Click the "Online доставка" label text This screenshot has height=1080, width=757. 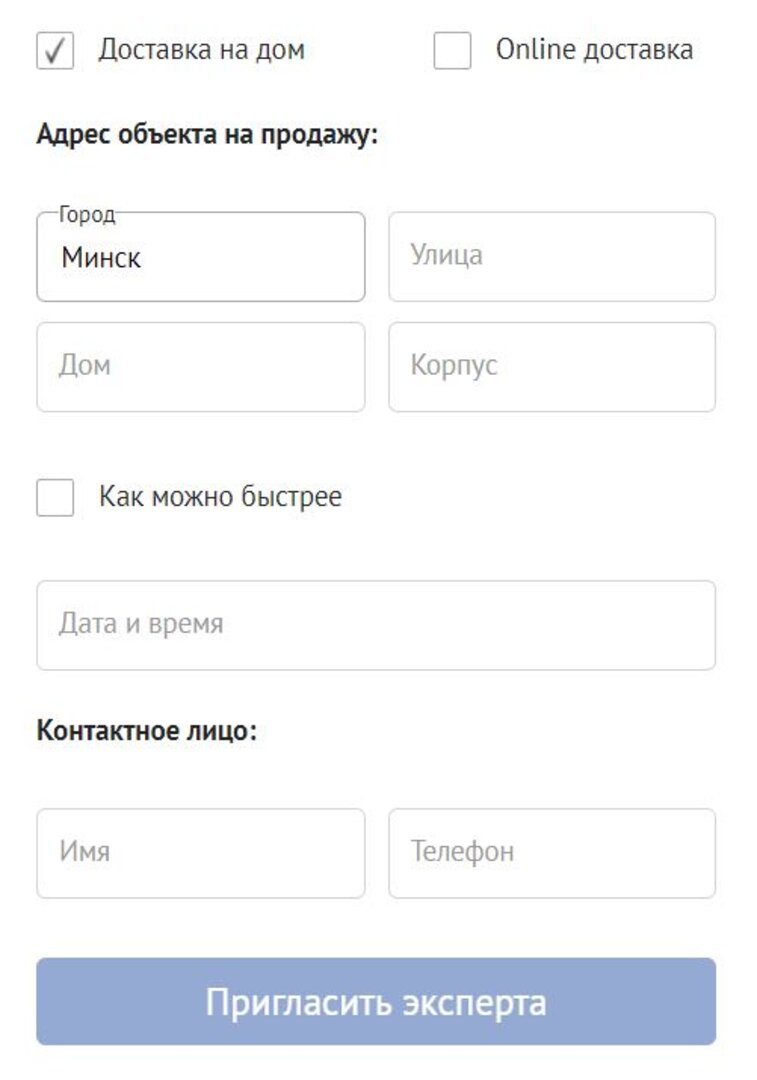tap(594, 50)
